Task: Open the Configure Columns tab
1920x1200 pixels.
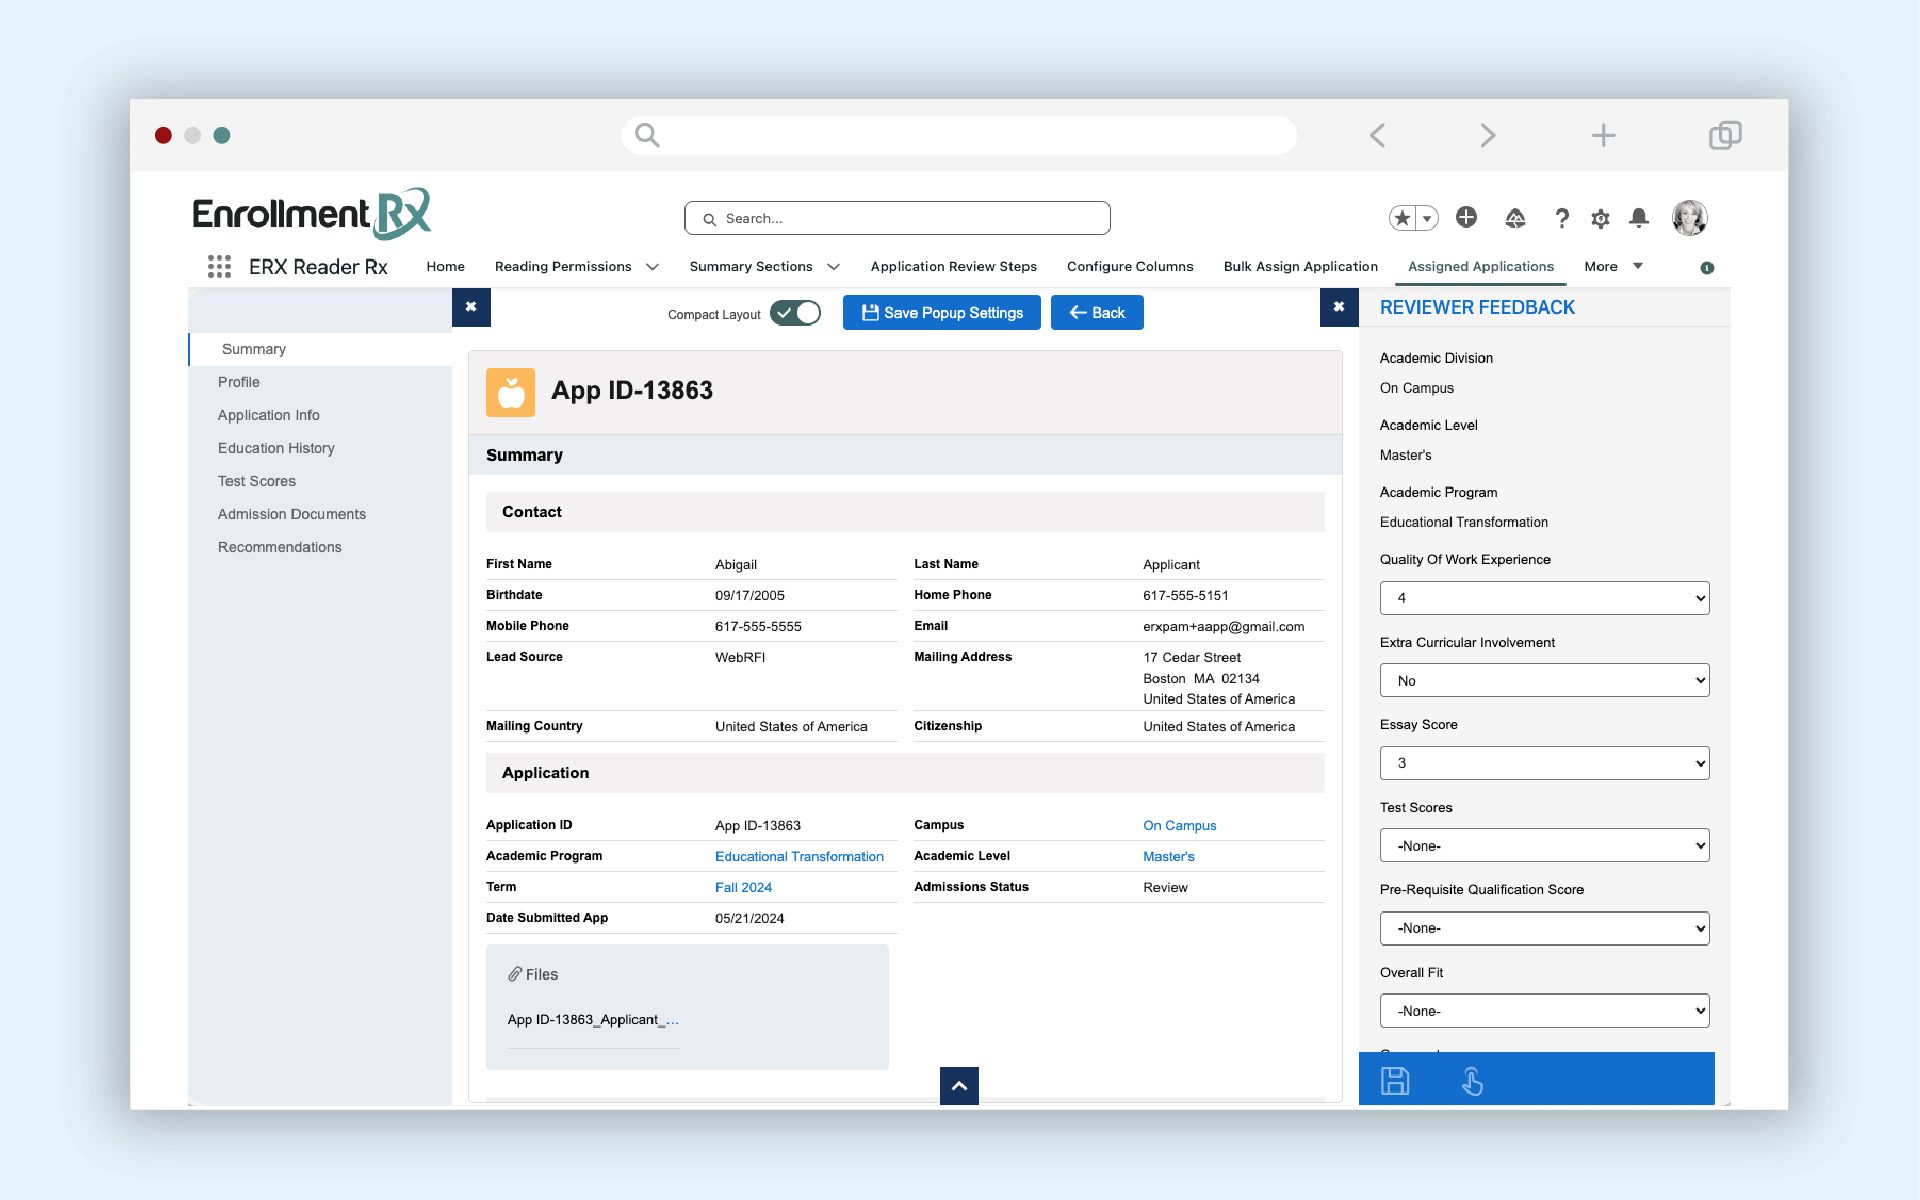Action: [1130, 266]
